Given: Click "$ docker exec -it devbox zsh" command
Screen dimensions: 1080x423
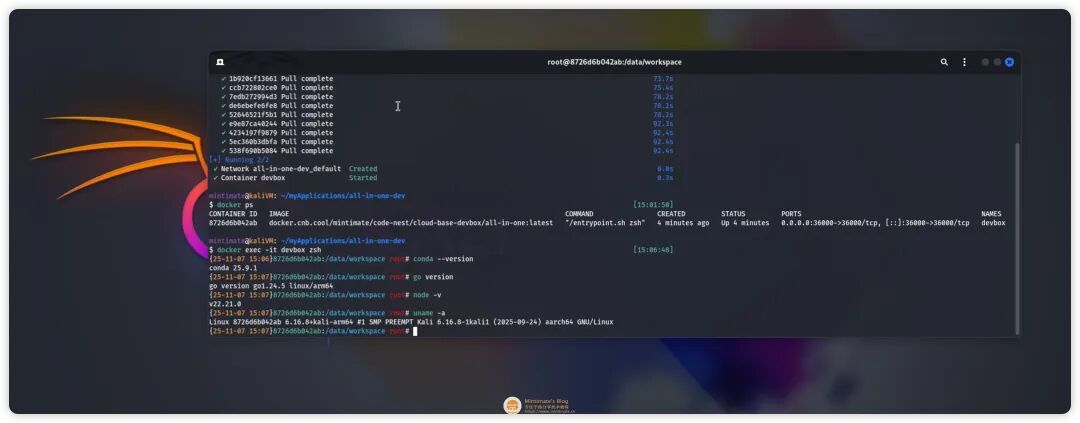Looking at the screenshot, I should tap(264, 249).
